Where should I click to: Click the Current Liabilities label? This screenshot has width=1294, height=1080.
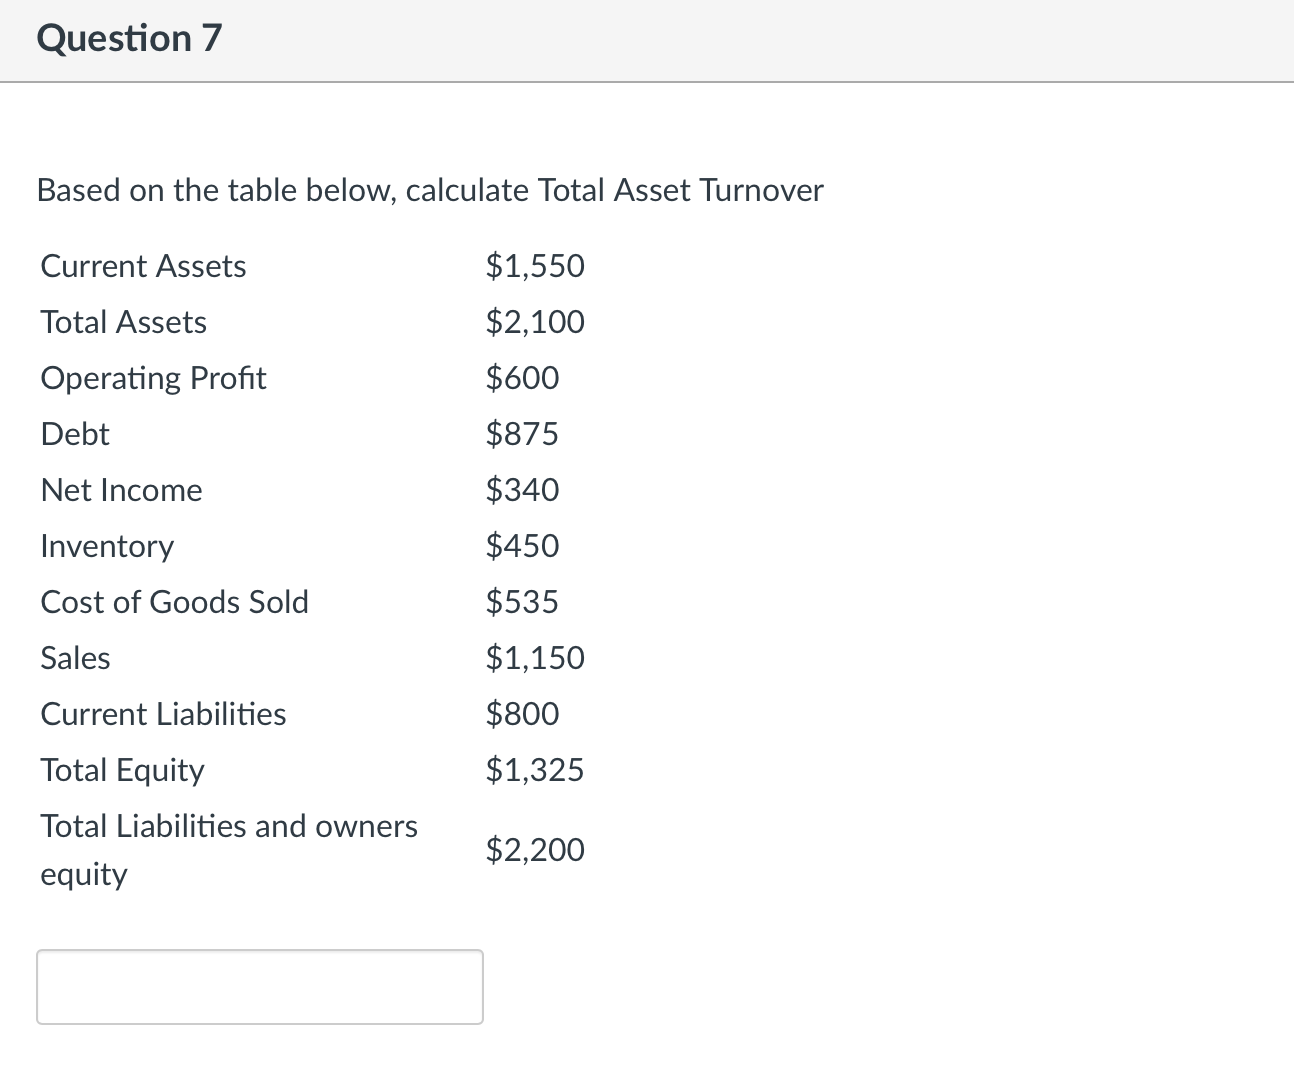(x=163, y=714)
